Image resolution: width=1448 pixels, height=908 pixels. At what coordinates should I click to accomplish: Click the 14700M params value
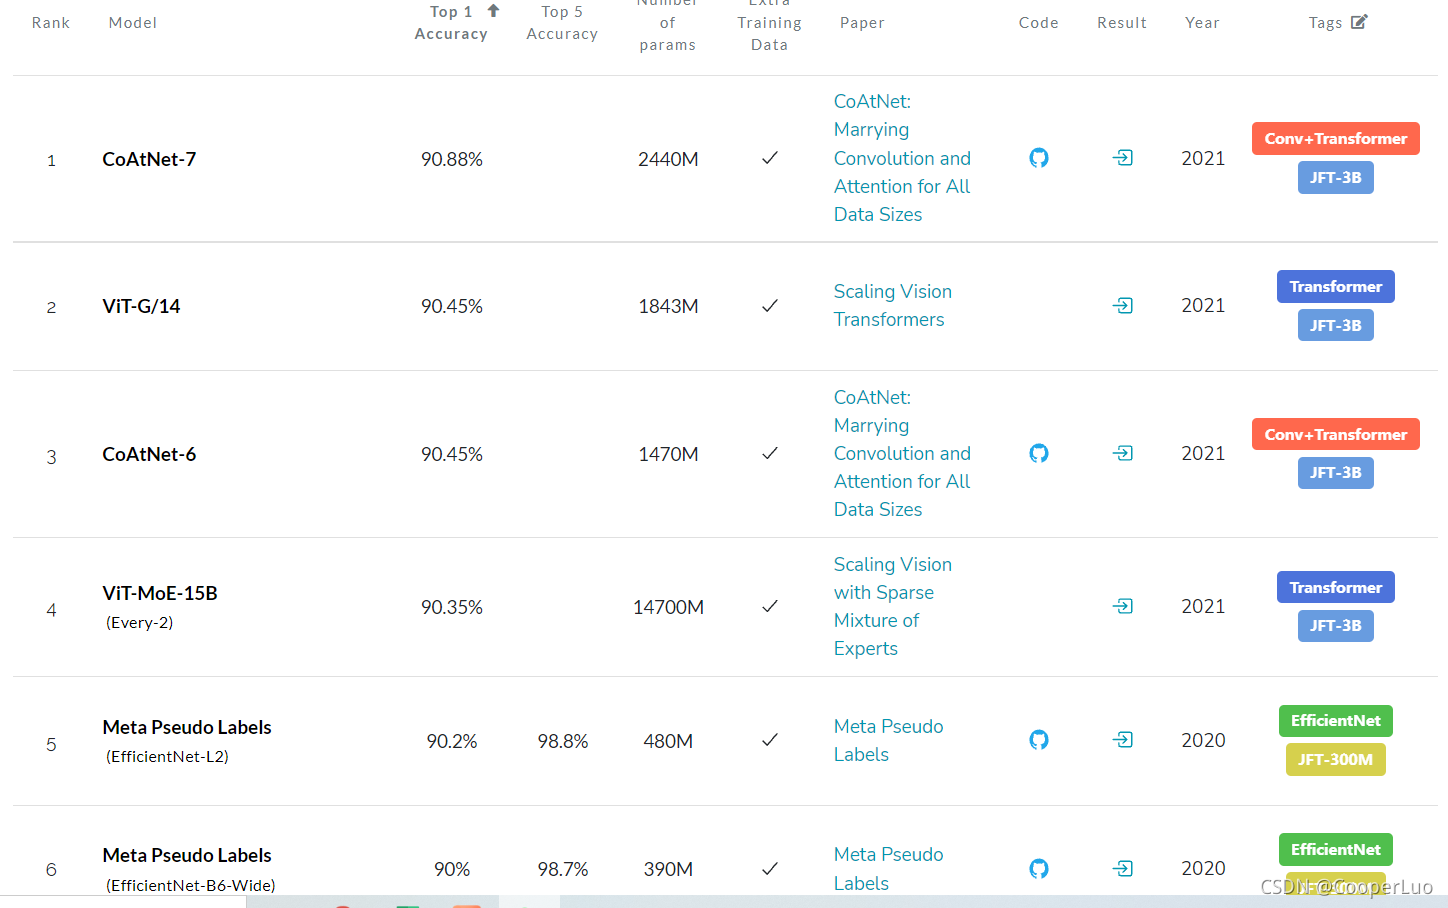point(668,607)
